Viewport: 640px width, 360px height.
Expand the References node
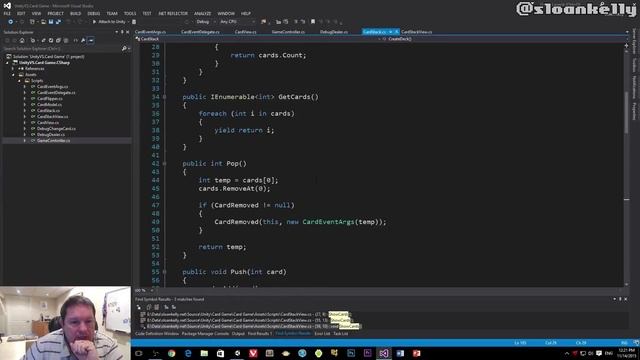[x=13, y=69]
